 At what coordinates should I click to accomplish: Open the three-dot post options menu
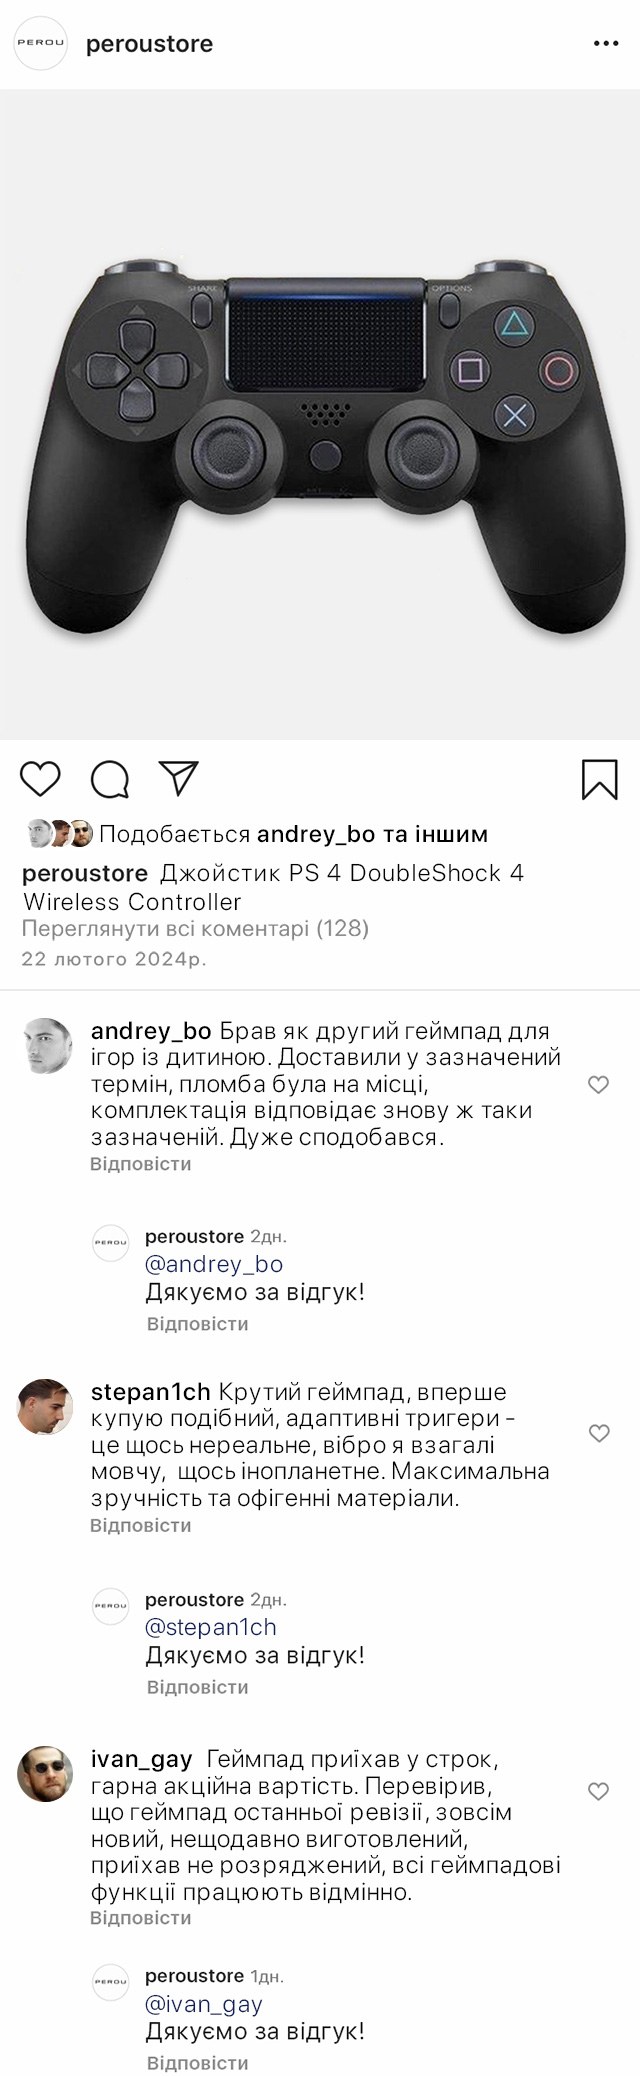coord(606,44)
